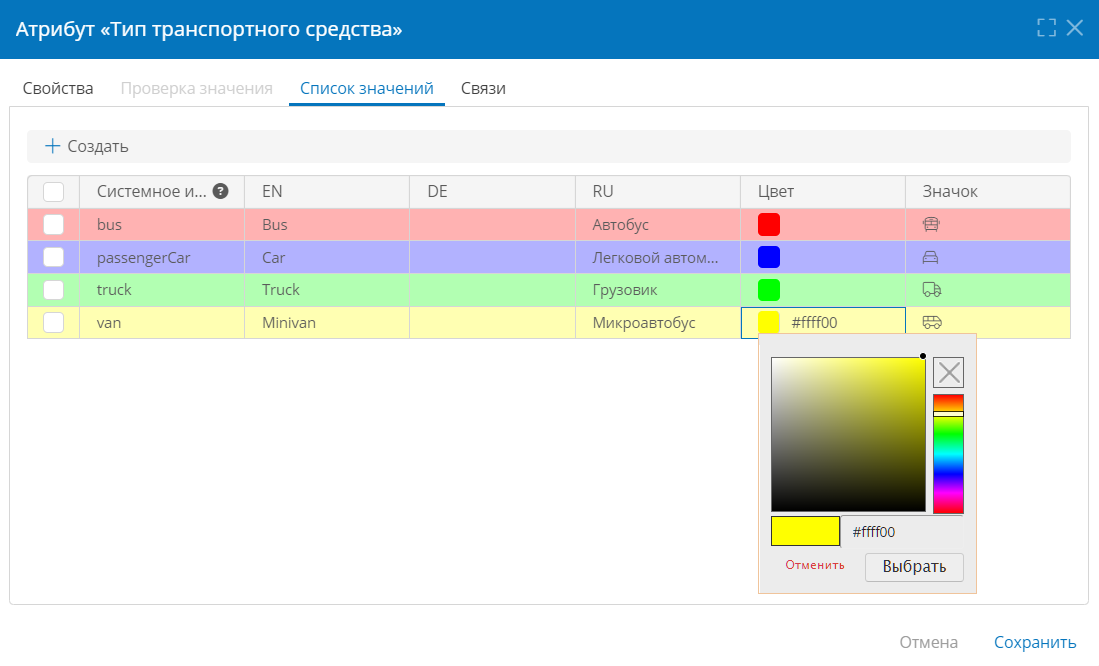The image size is (1099, 666).
Task: Toggle the select-all checkbox in the table header
Action: (x=53, y=192)
